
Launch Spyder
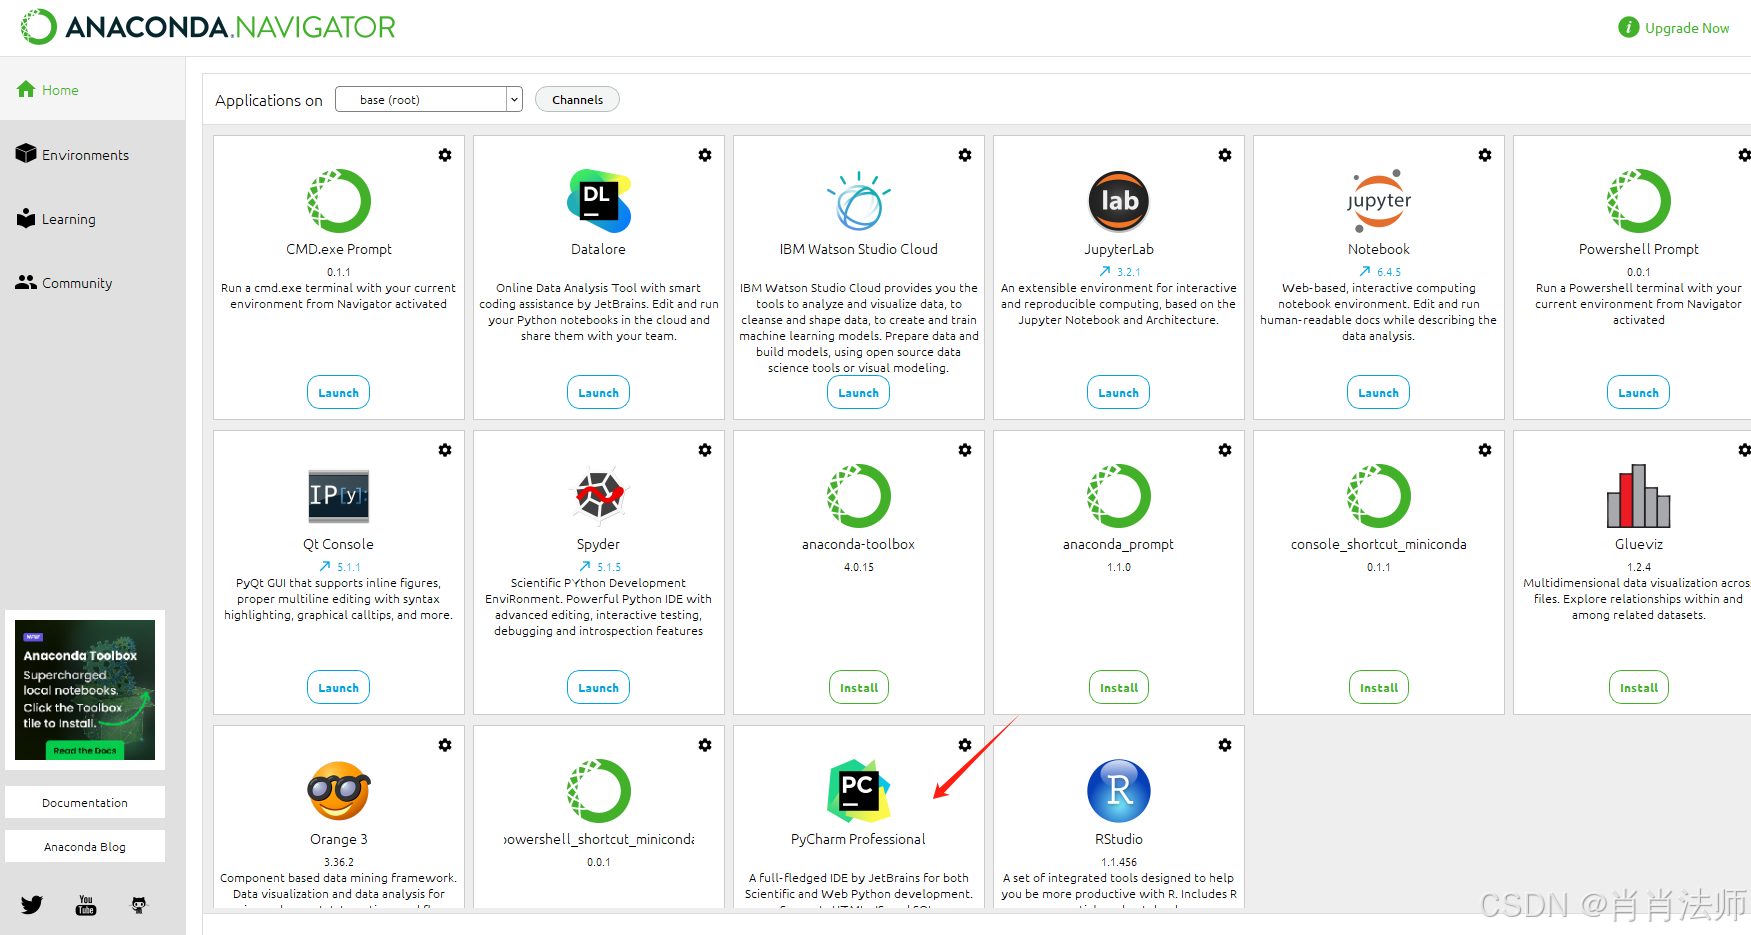pos(599,687)
